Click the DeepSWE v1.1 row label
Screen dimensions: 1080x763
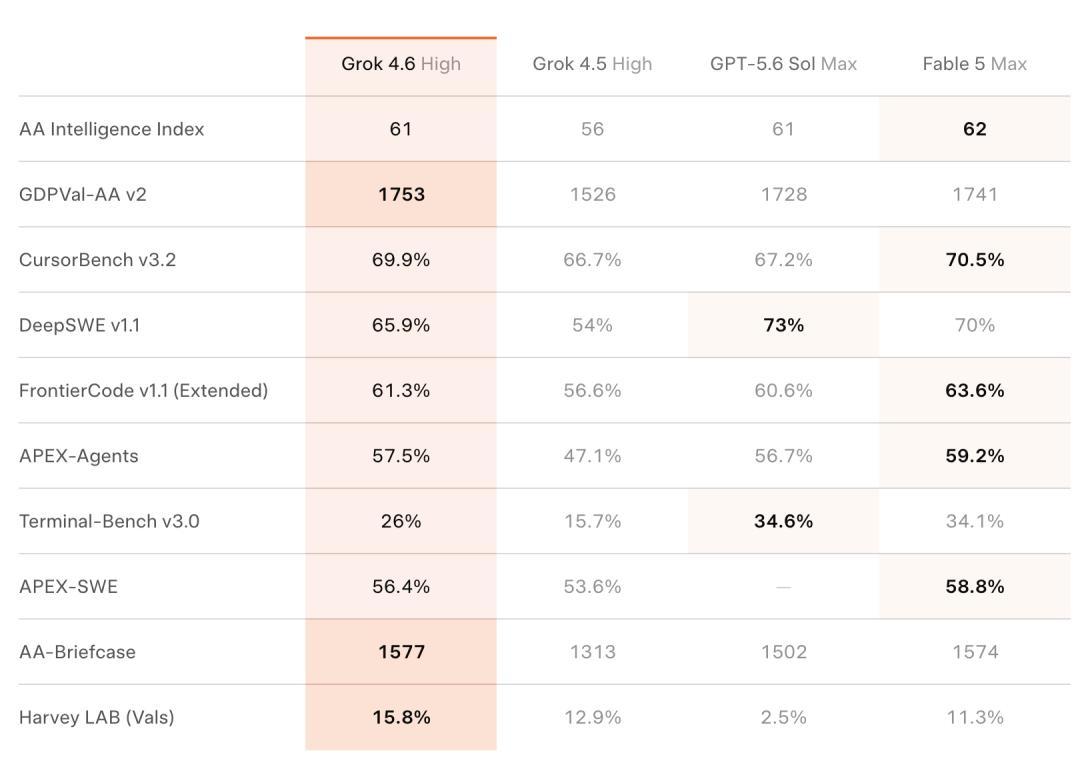pyautogui.click(x=79, y=326)
